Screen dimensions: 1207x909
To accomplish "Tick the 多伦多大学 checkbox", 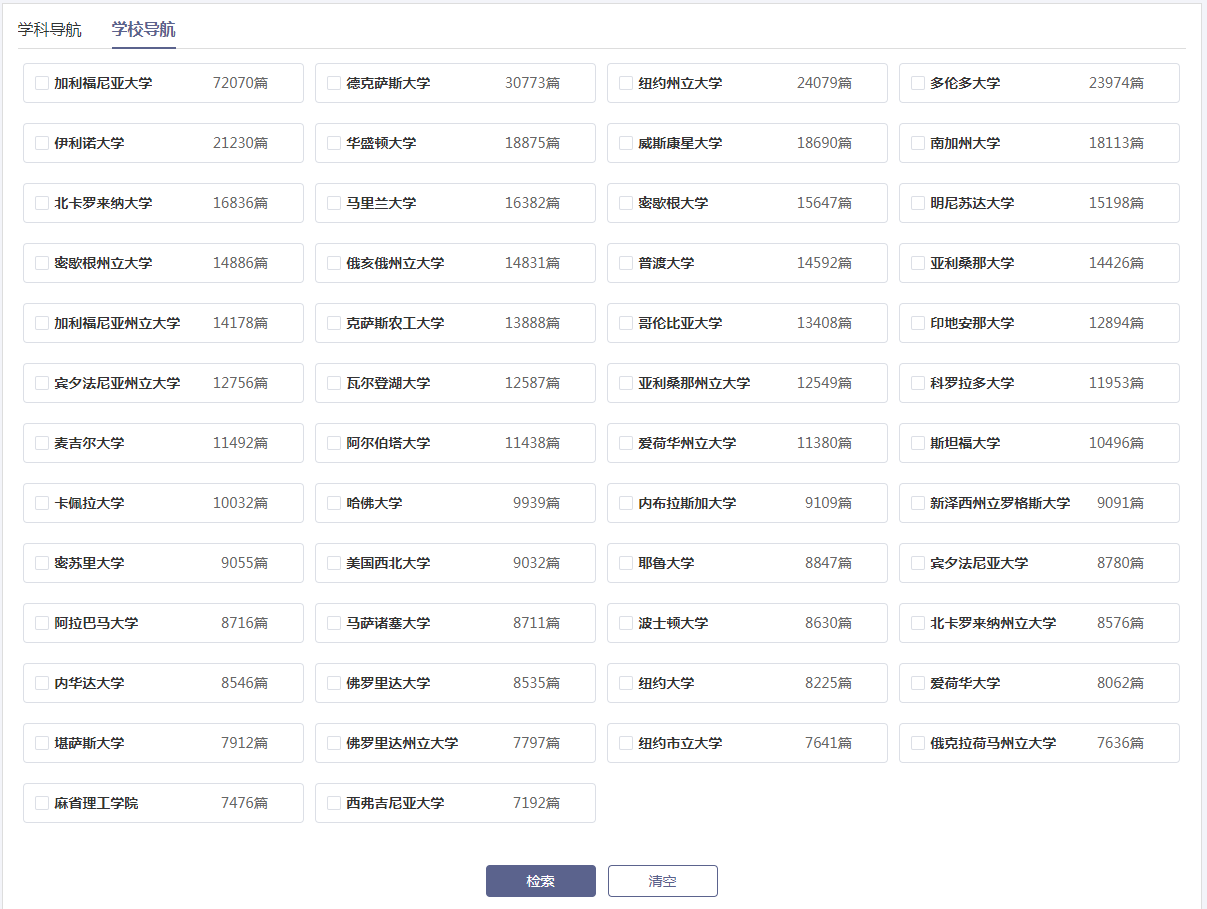I will [918, 83].
